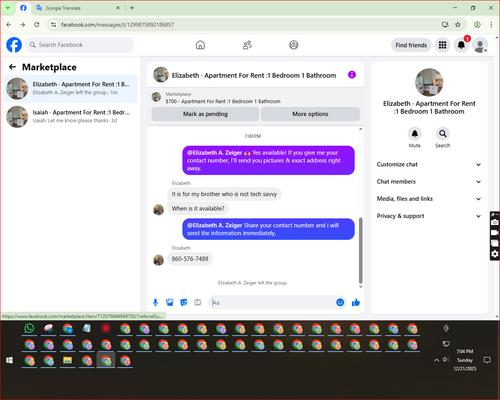Click the Mark as pending button

pos(205,114)
